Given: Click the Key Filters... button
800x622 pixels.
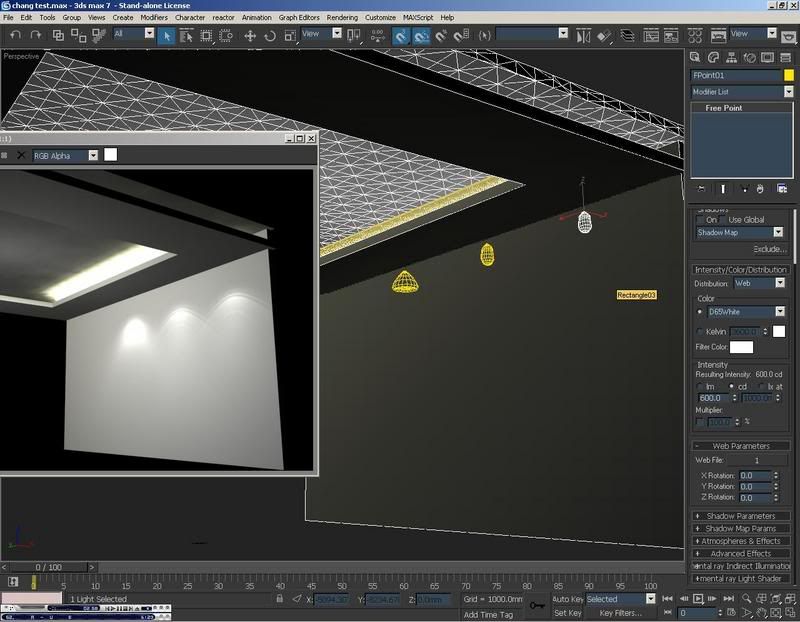Looking at the screenshot, I should [620, 613].
